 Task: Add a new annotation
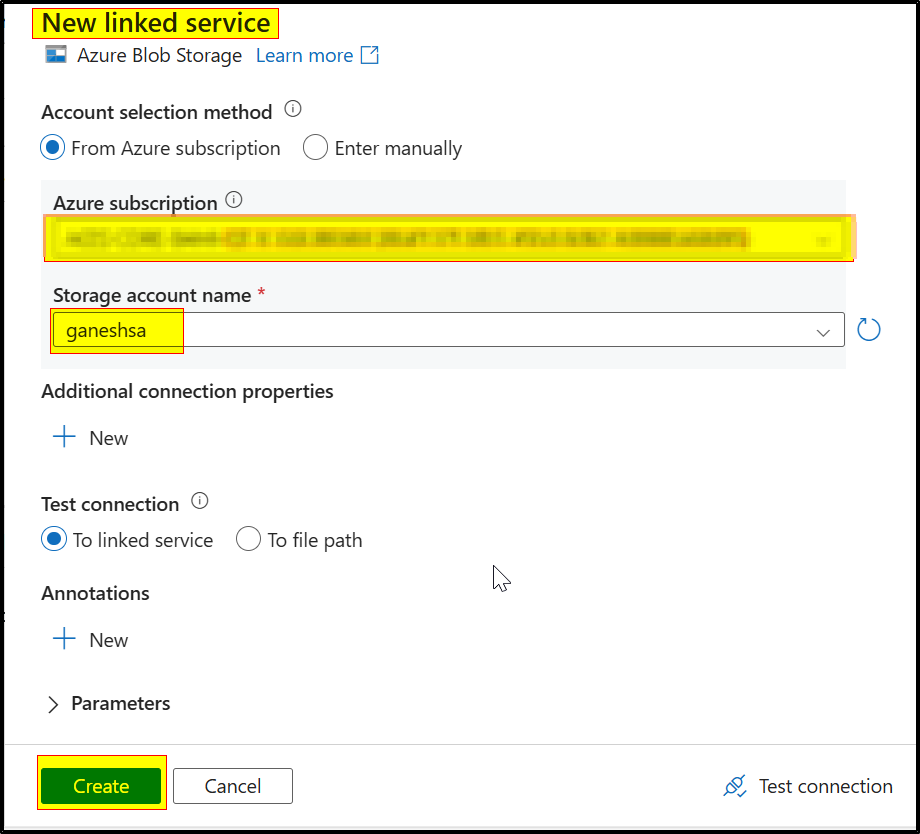coord(89,639)
